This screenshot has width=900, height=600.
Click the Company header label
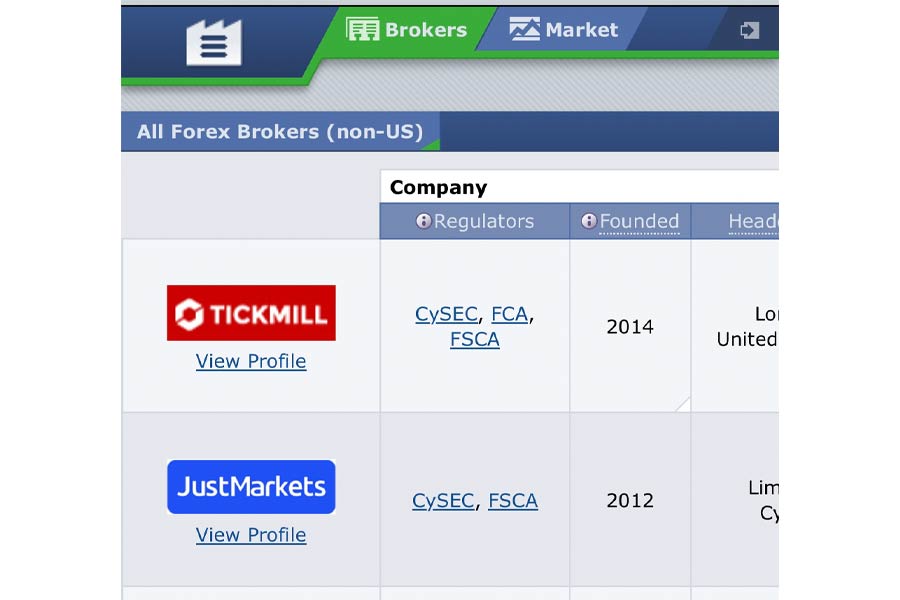[439, 188]
